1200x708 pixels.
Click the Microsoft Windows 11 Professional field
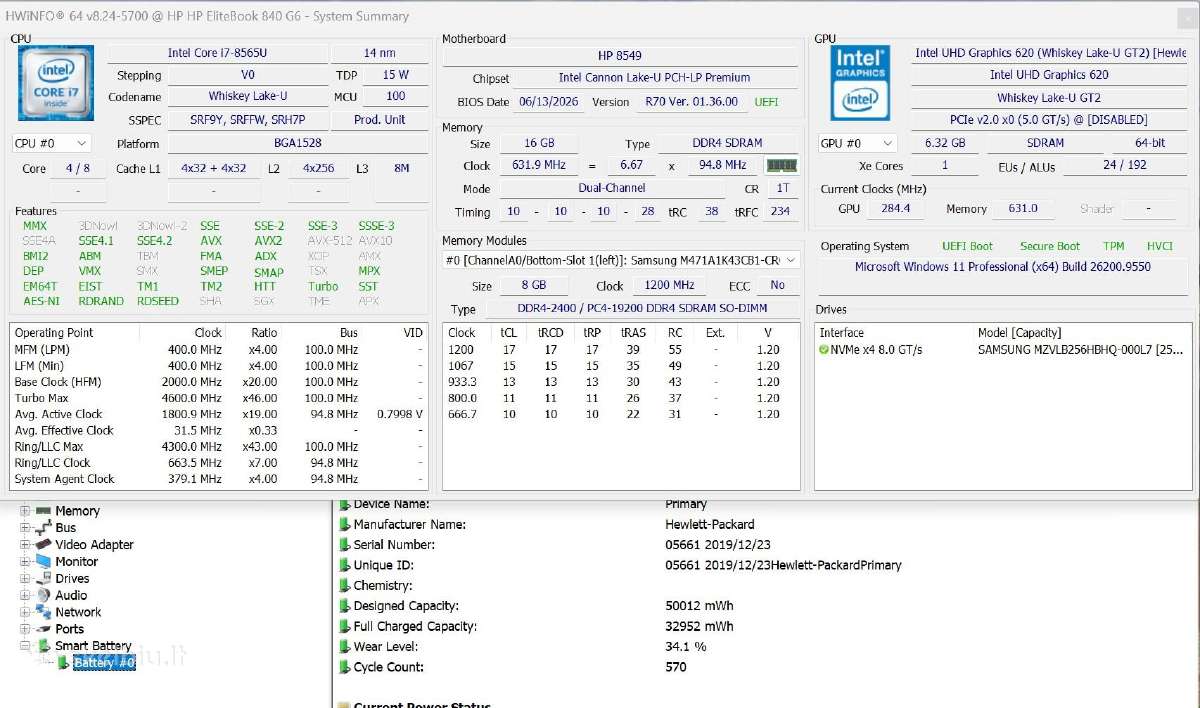(x=1002, y=267)
